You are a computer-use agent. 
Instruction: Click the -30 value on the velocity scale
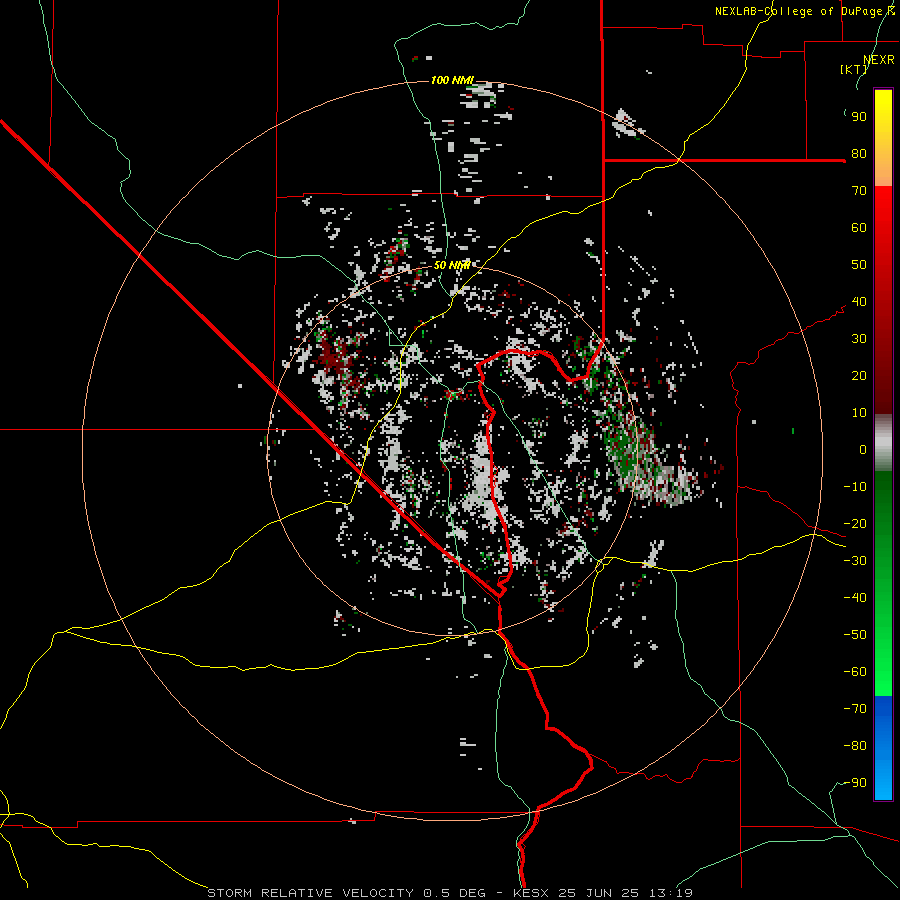[855, 561]
